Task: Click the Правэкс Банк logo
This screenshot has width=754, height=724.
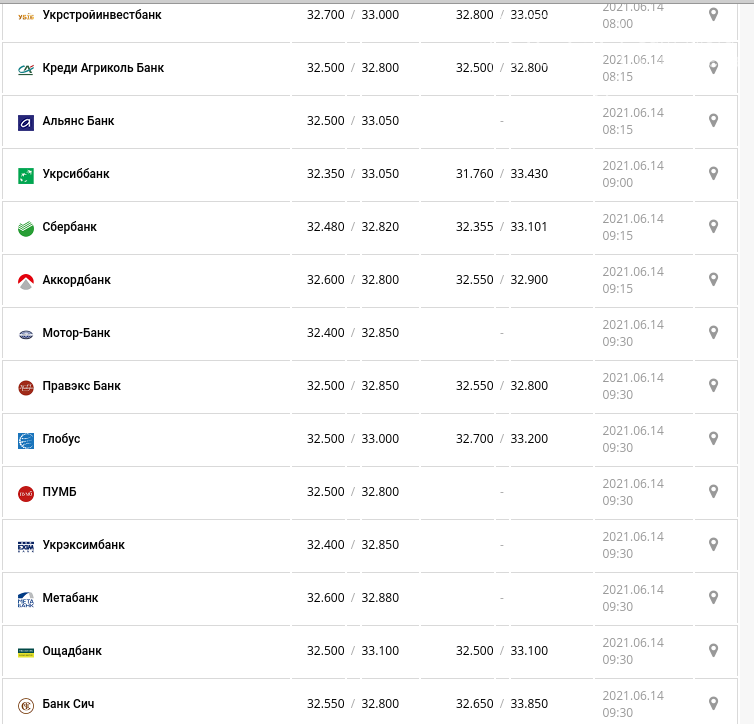Action: pos(26,387)
